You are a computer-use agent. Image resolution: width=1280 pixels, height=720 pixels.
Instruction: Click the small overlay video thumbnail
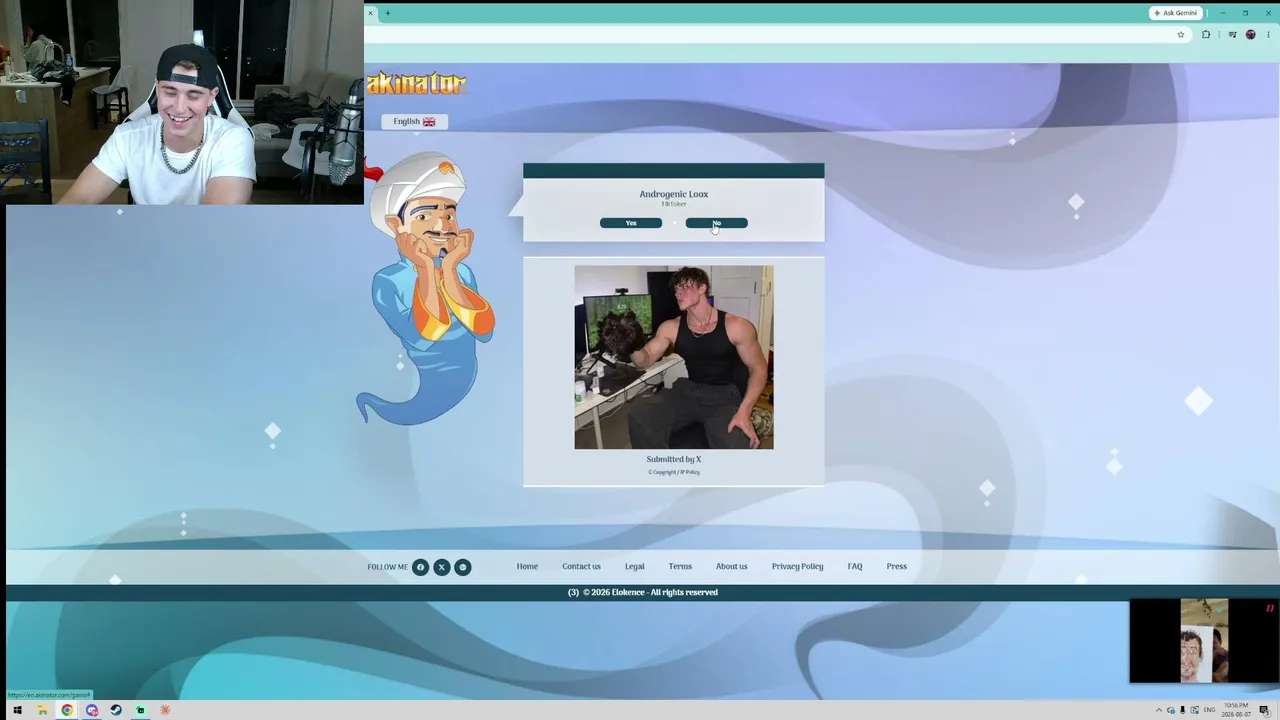[1204, 641]
